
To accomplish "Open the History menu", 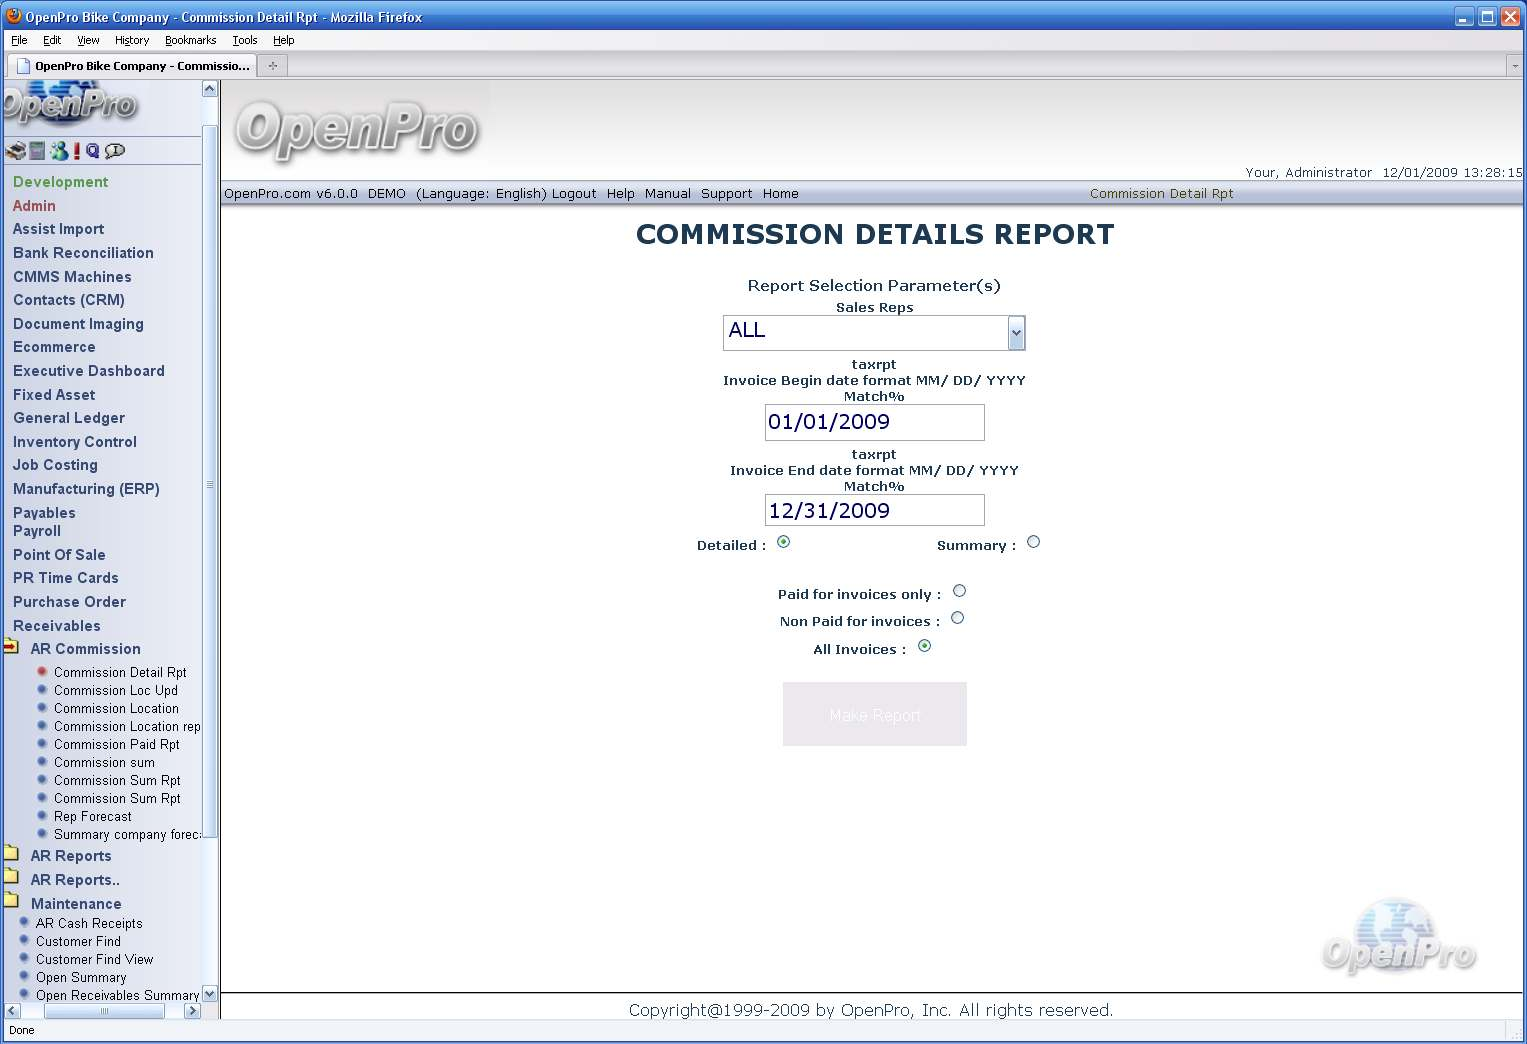I will [131, 41].
